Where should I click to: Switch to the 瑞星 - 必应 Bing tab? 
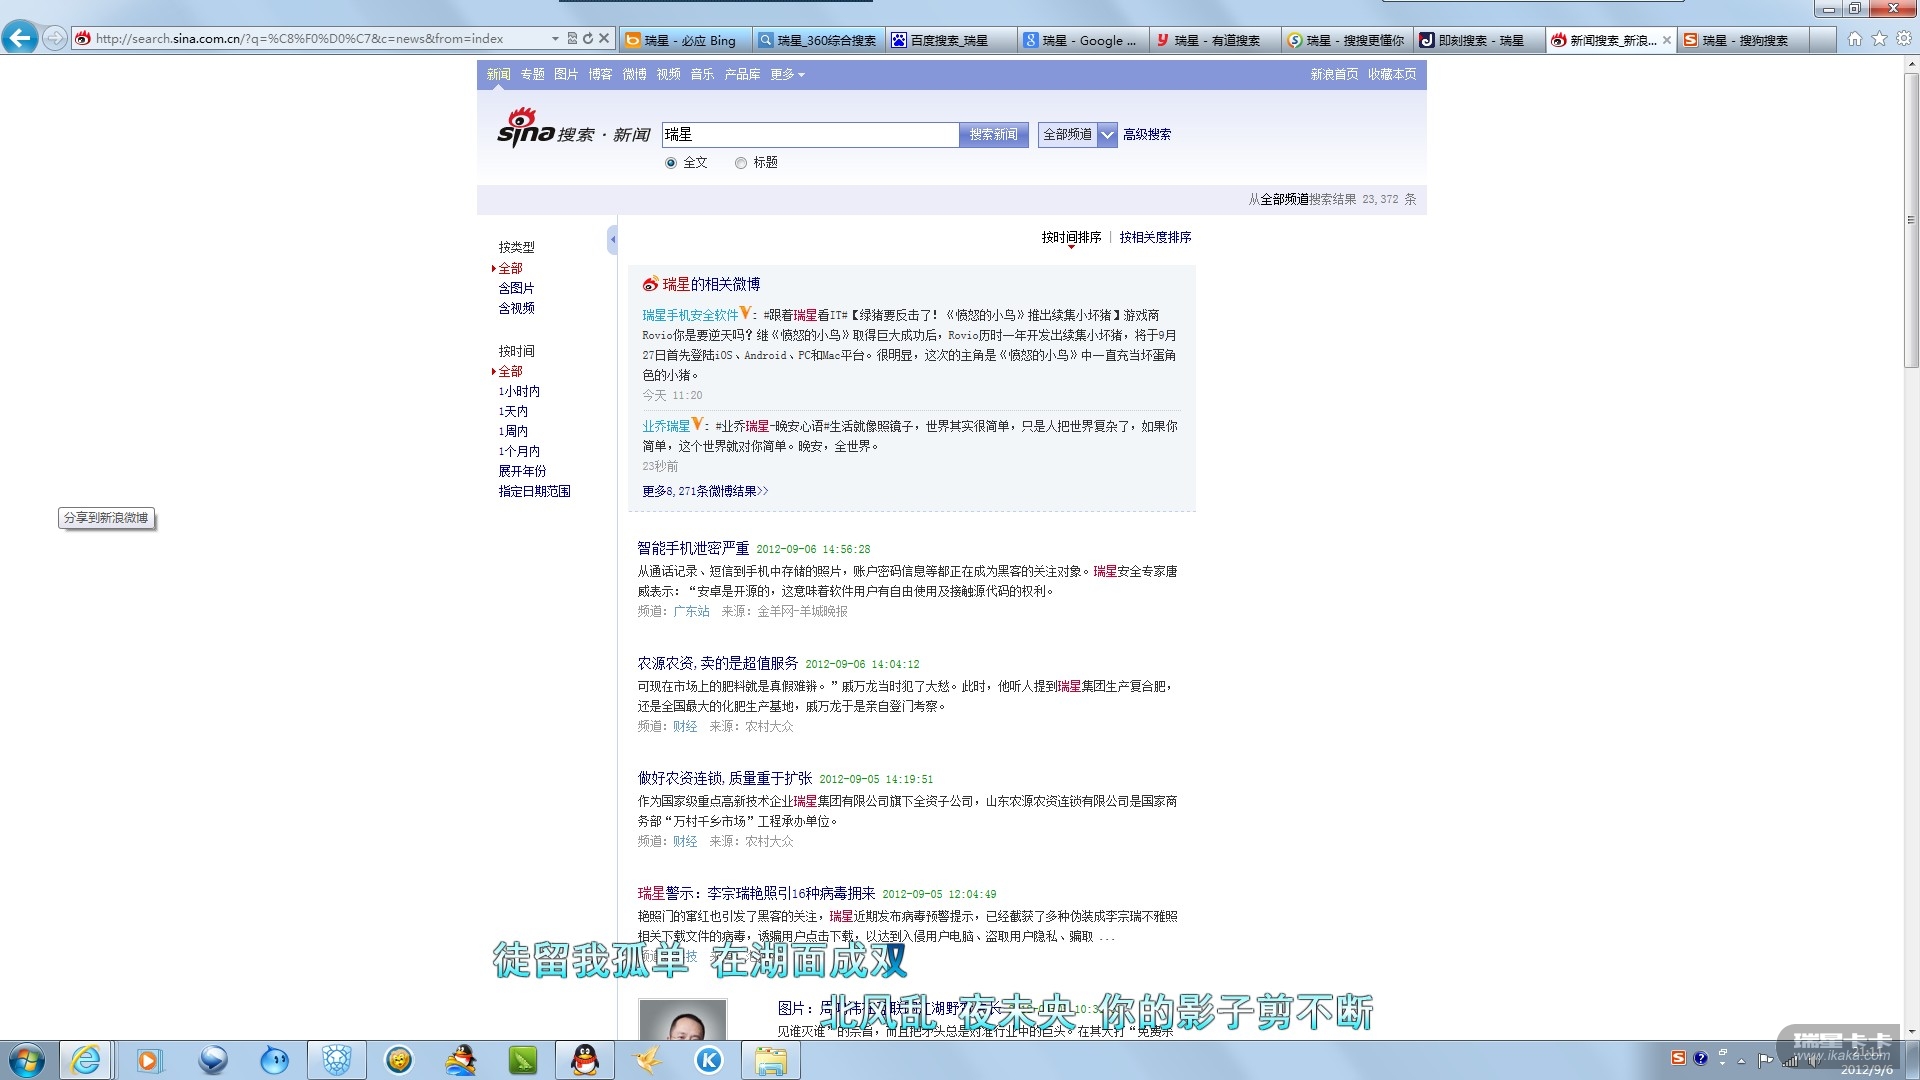click(688, 41)
